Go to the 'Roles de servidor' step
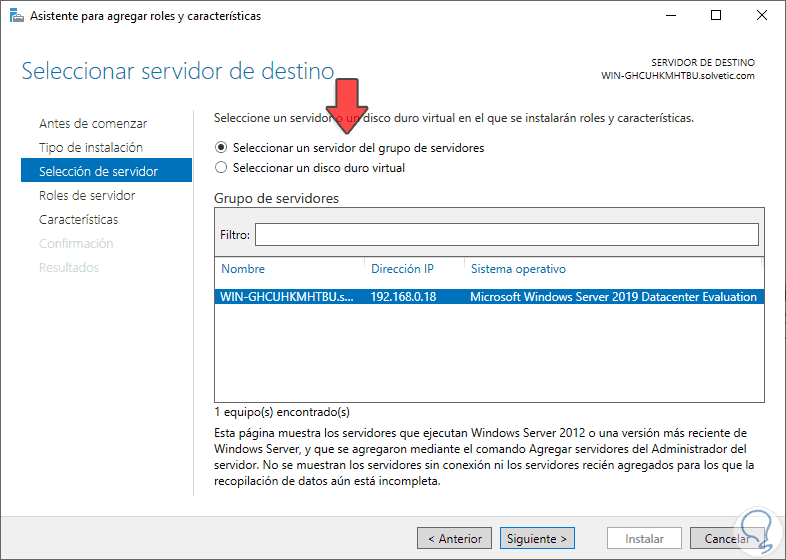Image resolution: width=786 pixels, height=560 pixels. [x=87, y=196]
